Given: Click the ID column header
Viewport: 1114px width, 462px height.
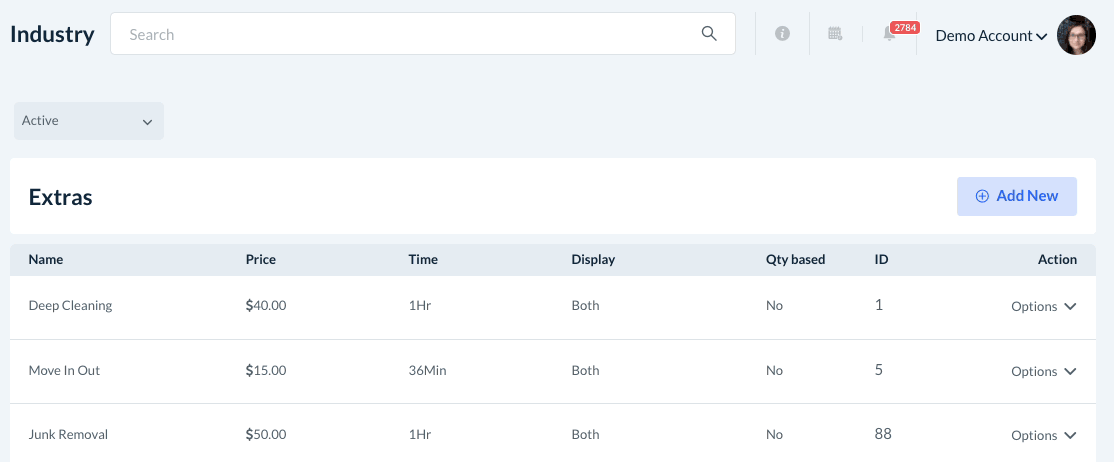Looking at the screenshot, I should (881, 259).
